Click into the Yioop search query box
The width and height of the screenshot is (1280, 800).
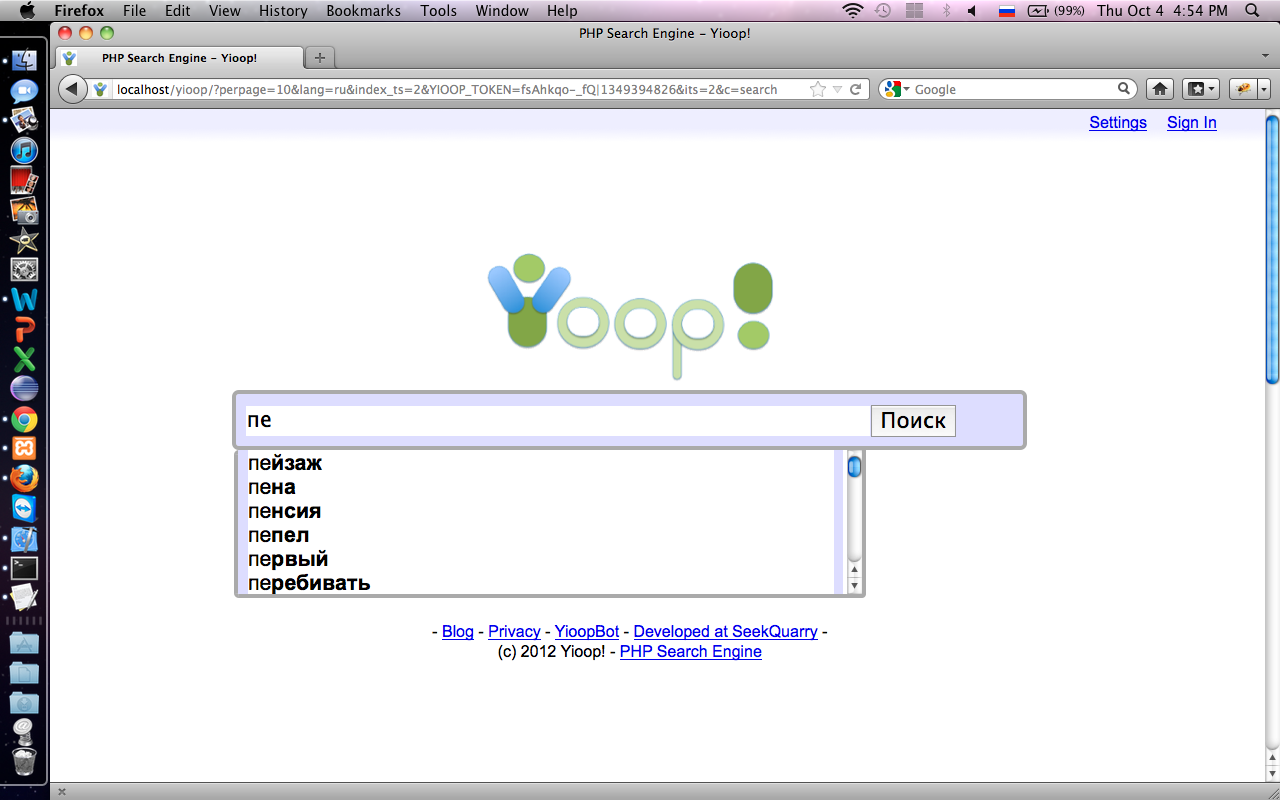(558, 421)
